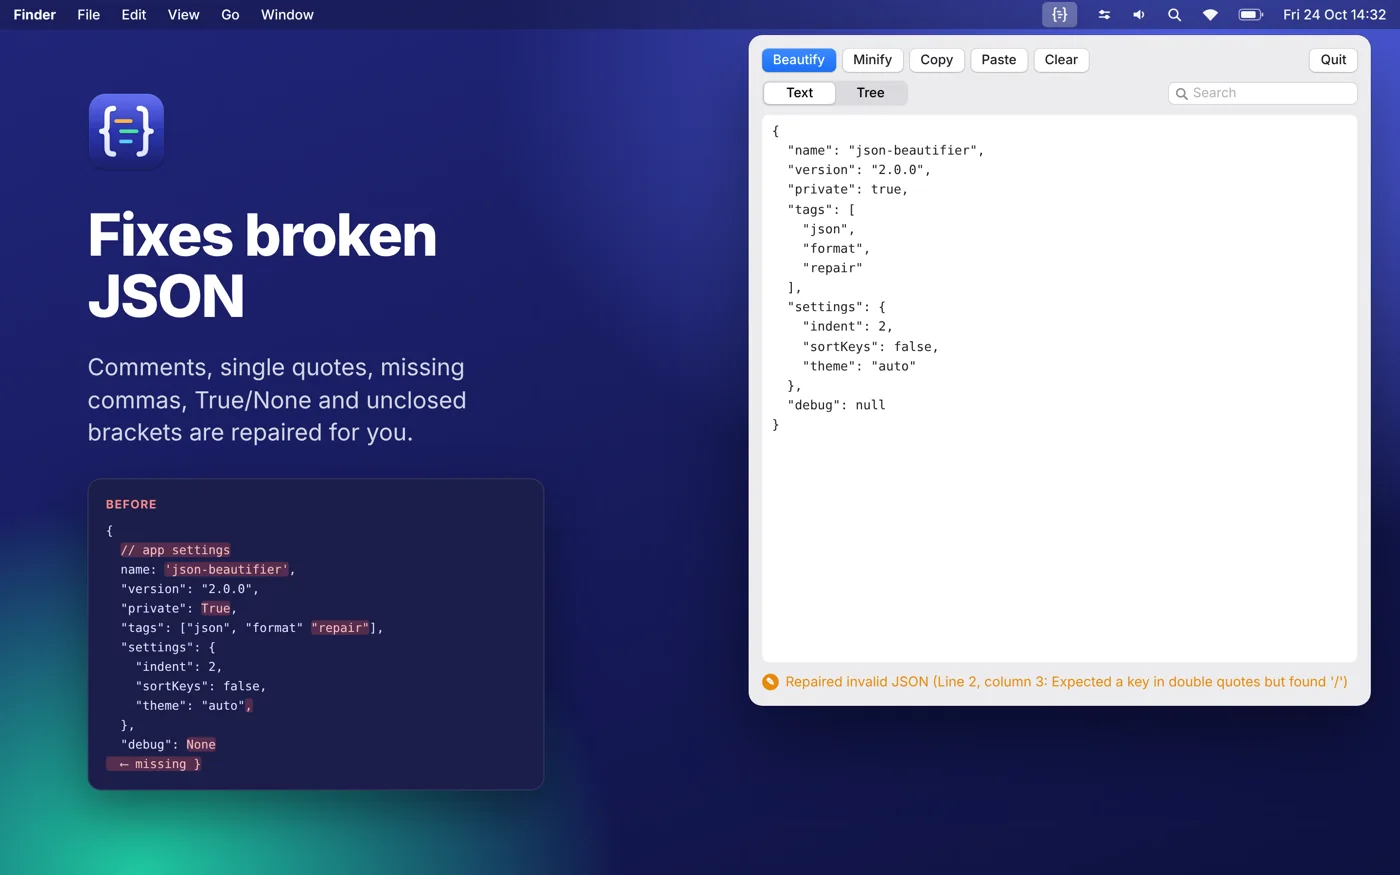Image resolution: width=1400 pixels, height=875 pixels.
Task: Click the "private": true line in editor
Action: tap(848, 190)
